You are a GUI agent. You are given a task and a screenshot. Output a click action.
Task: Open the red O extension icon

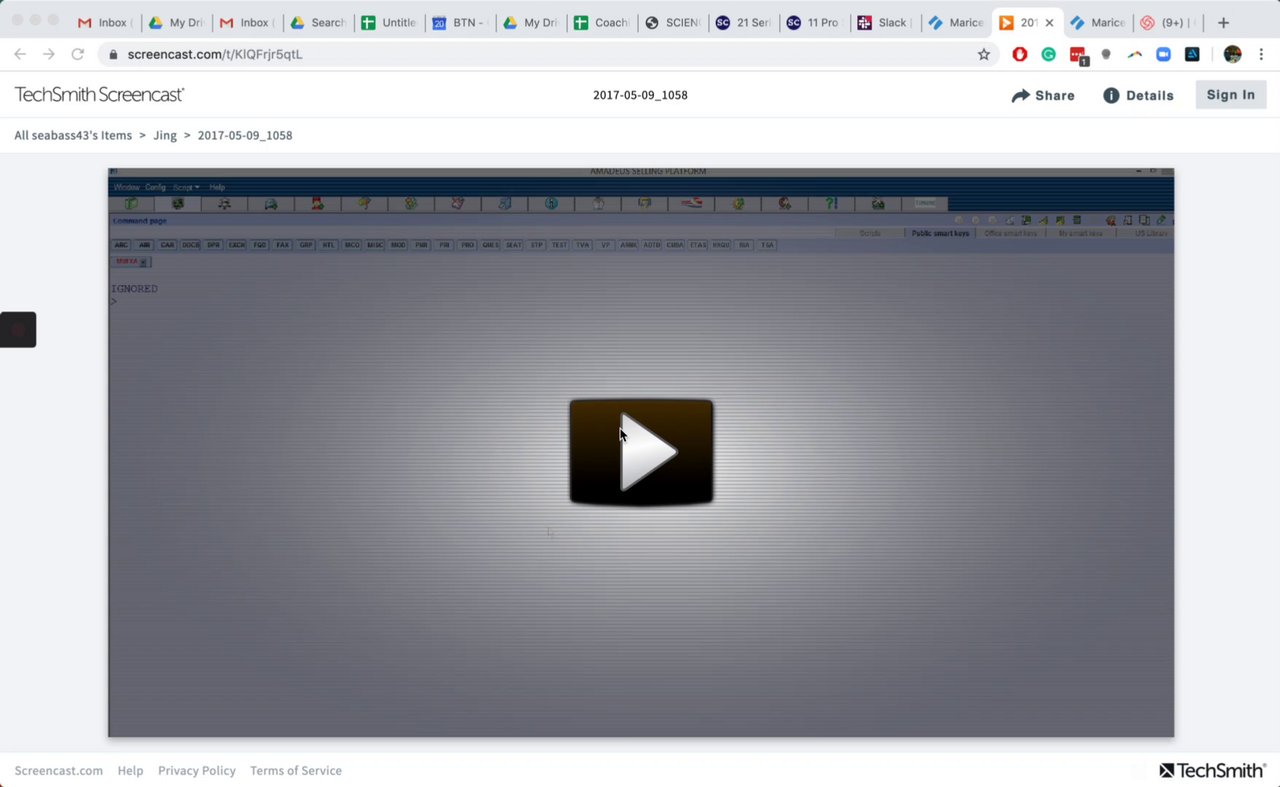point(1020,54)
